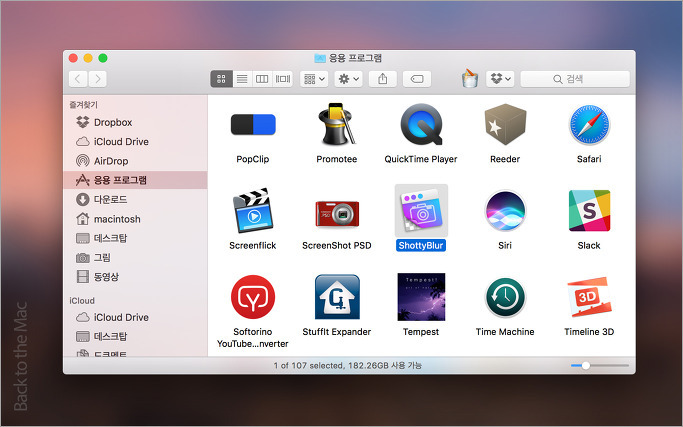Open macintosh home folder in sidebar

pyautogui.click(x=135, y=219)
